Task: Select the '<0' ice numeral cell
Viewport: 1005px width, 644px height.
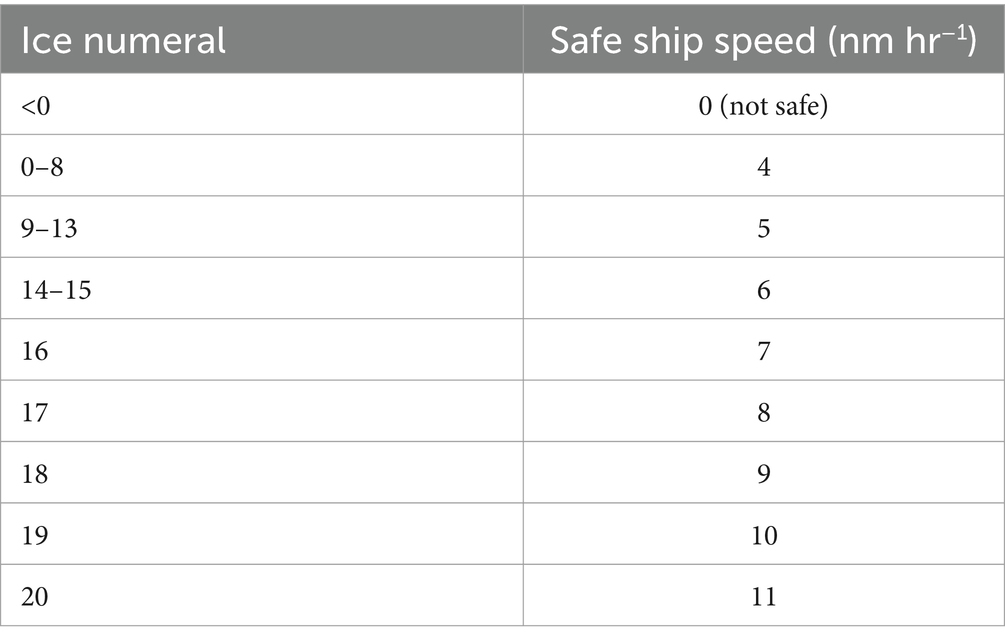Action: (262, 104)
